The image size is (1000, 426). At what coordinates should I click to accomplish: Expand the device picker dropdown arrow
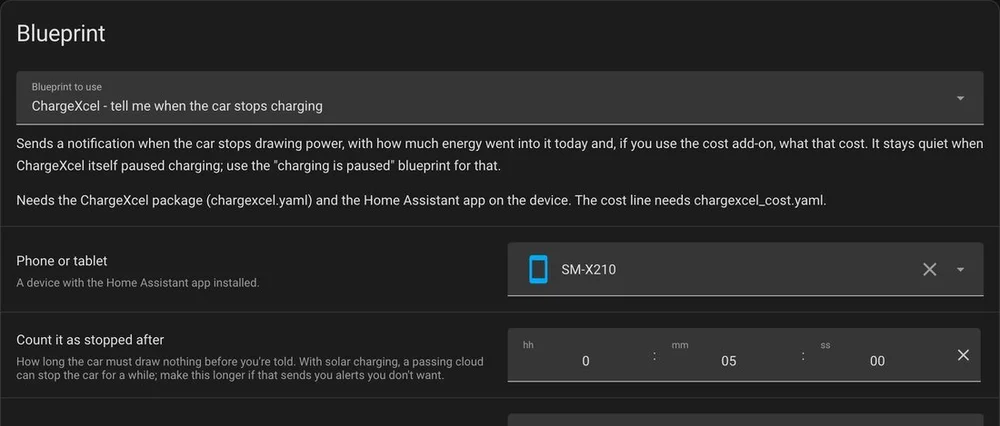[x=960, y=270]
